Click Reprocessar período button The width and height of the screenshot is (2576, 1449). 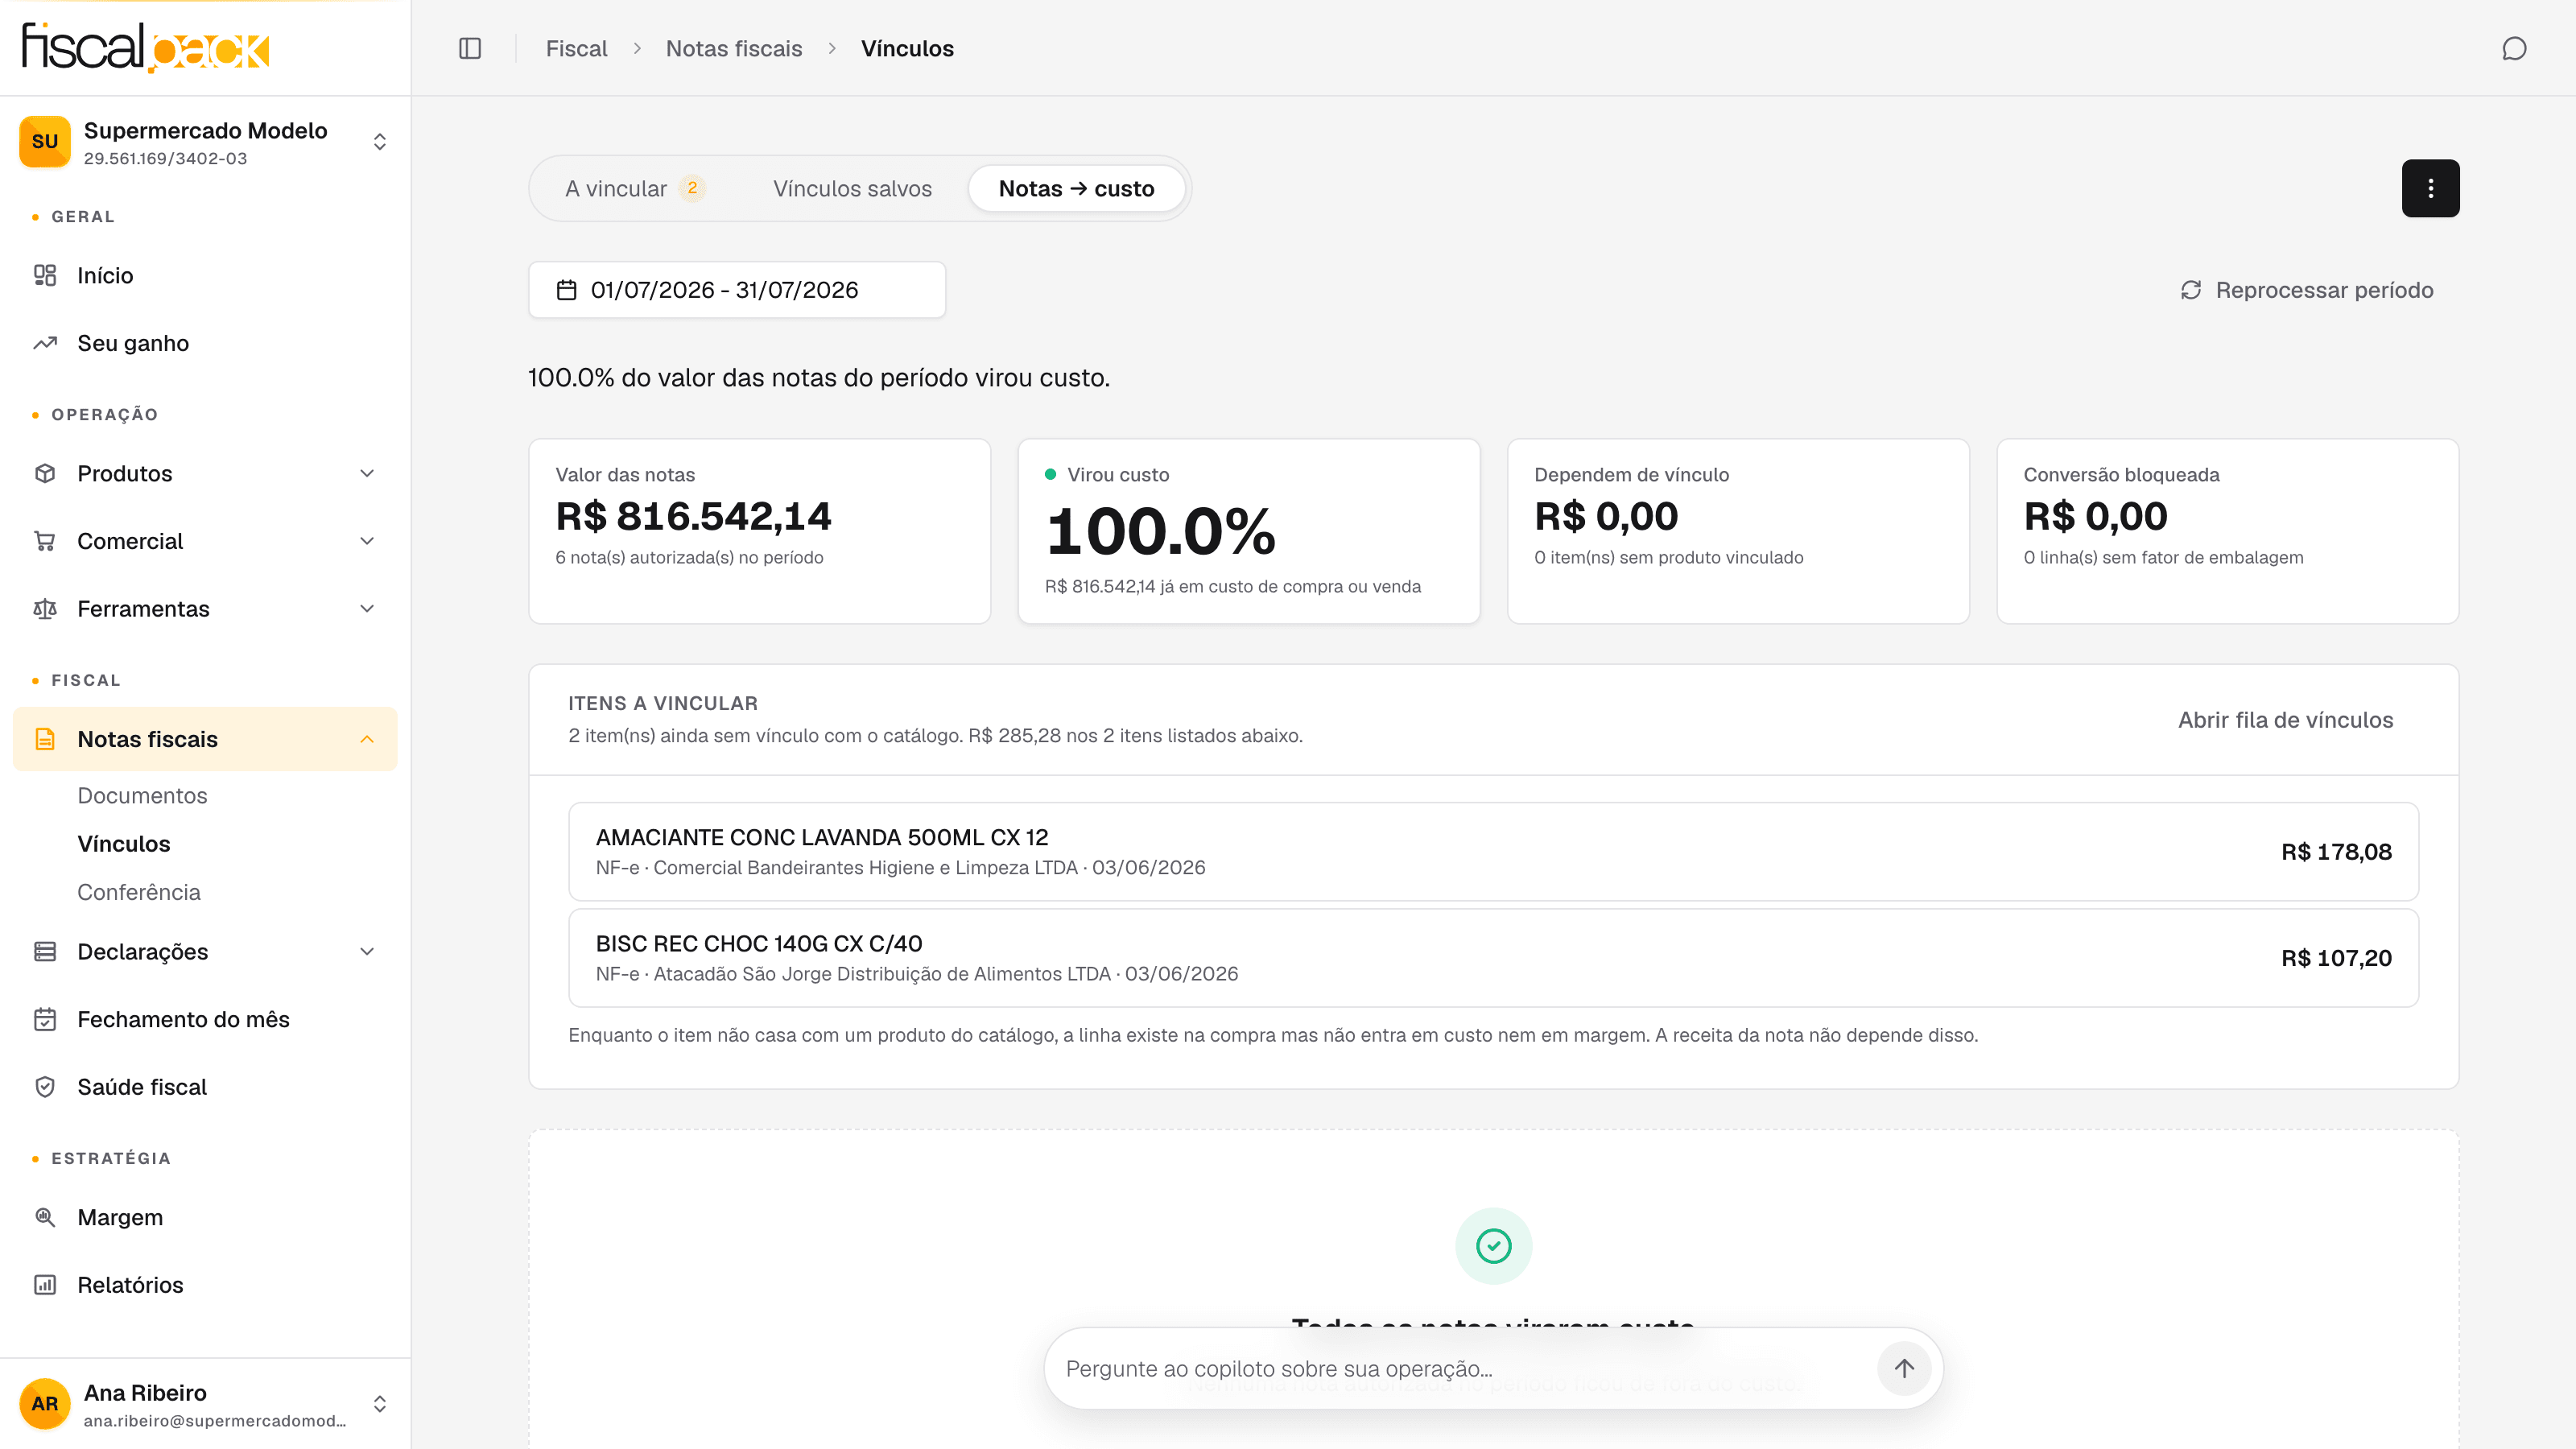tap(2306, 290)
